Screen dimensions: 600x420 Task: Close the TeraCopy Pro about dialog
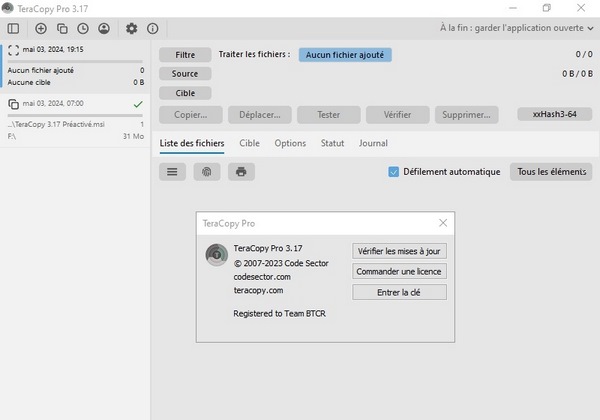[443, 223]
